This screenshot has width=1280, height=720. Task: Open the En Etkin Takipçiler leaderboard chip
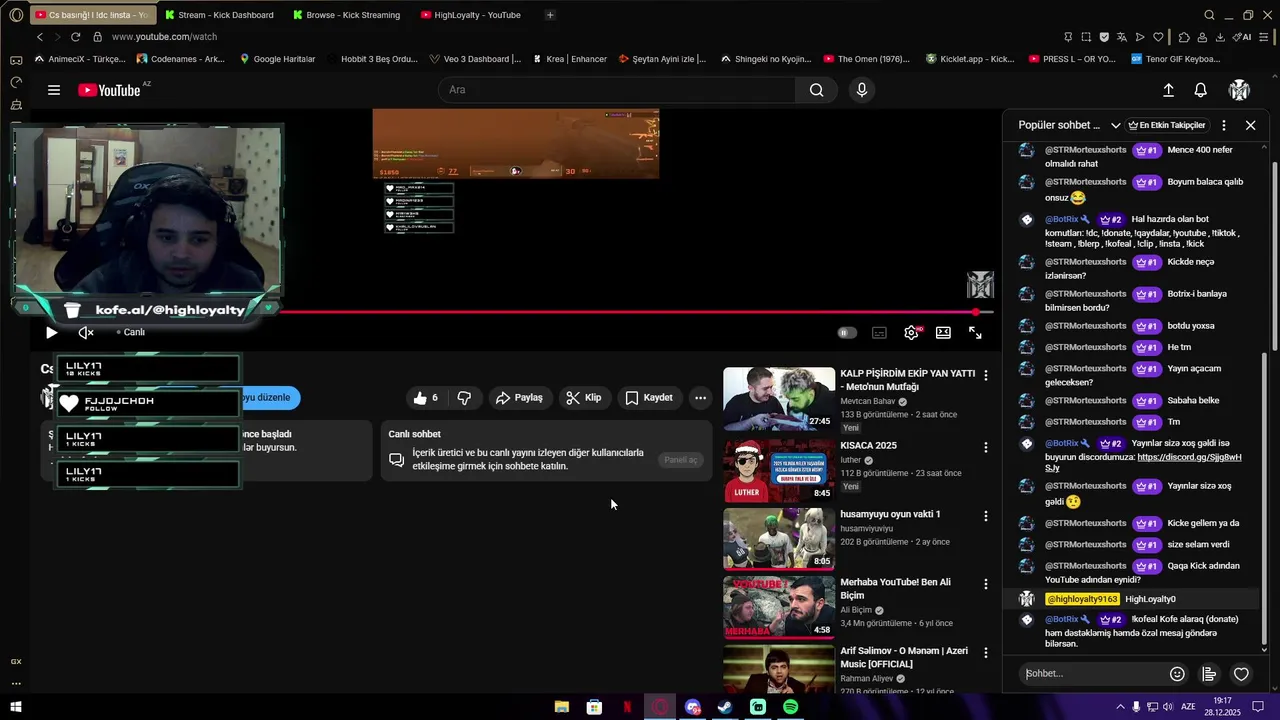click(1166, 126)
